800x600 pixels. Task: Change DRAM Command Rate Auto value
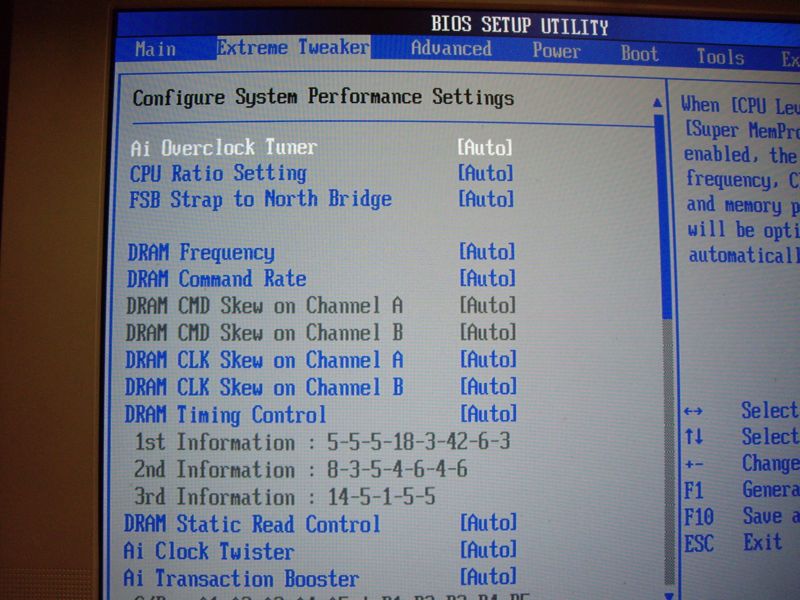(487, 279)
